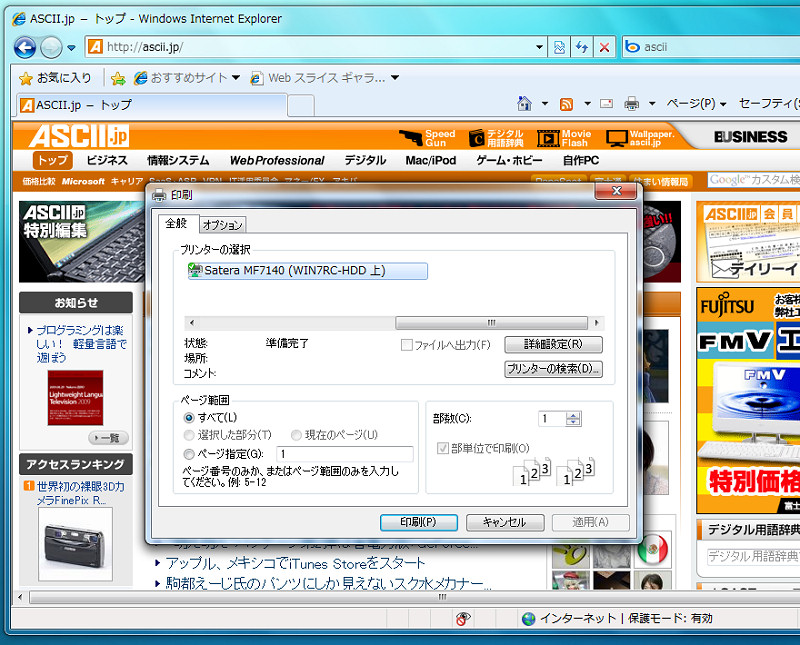
Task: Click the printer icon in command bar
Action: pos(632,104)
